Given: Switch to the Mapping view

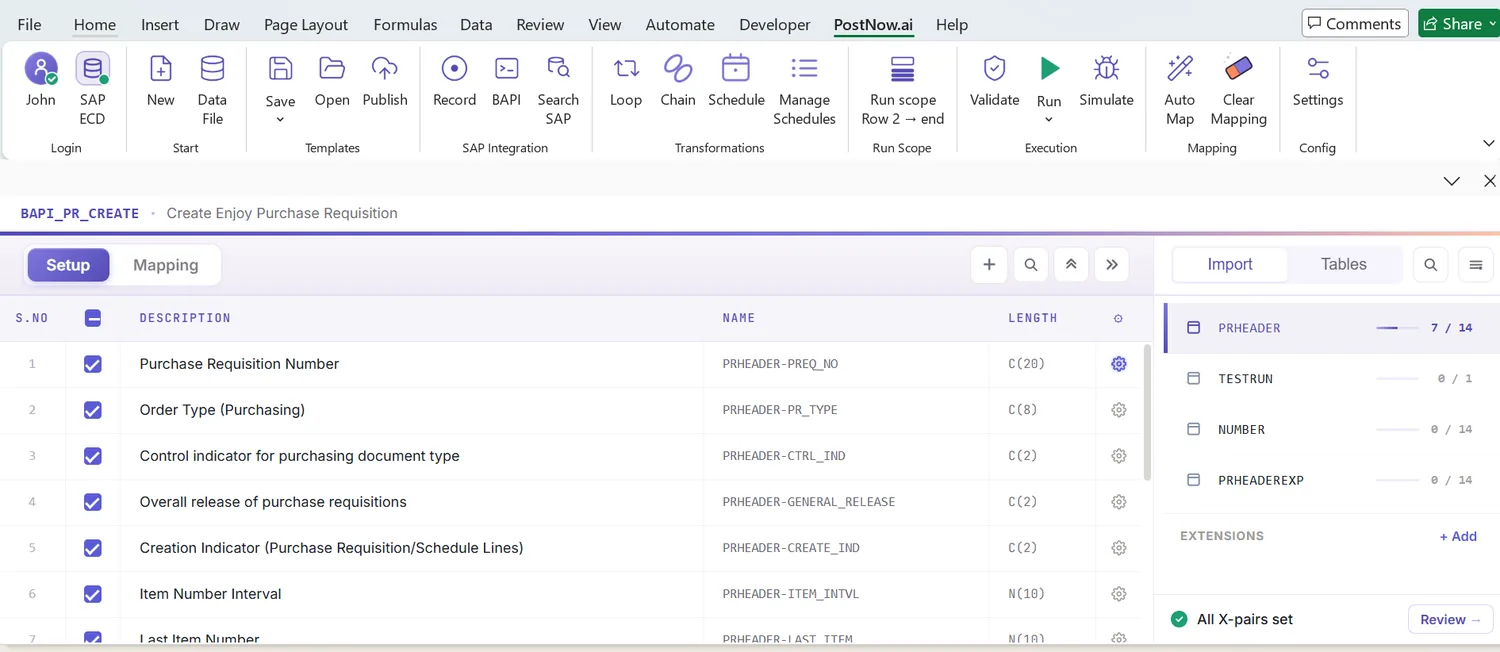Looking at the screenshot, I should [166, 265].
